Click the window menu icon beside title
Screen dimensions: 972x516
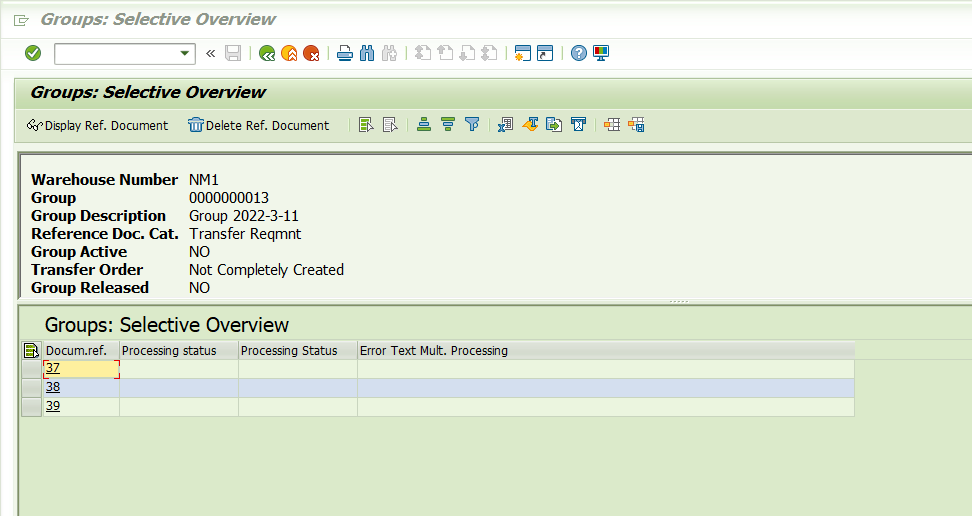point(21,20)
